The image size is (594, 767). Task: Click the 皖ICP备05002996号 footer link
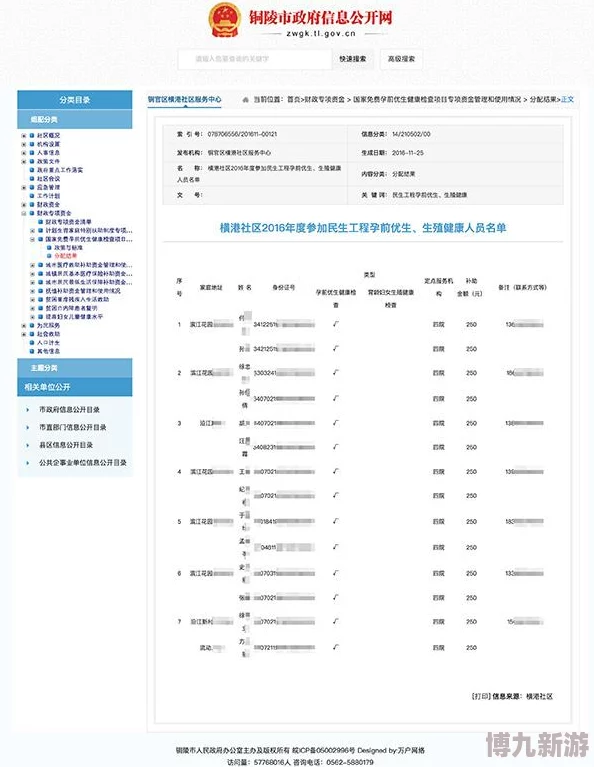pyautogui.click(x=323, y=750)
